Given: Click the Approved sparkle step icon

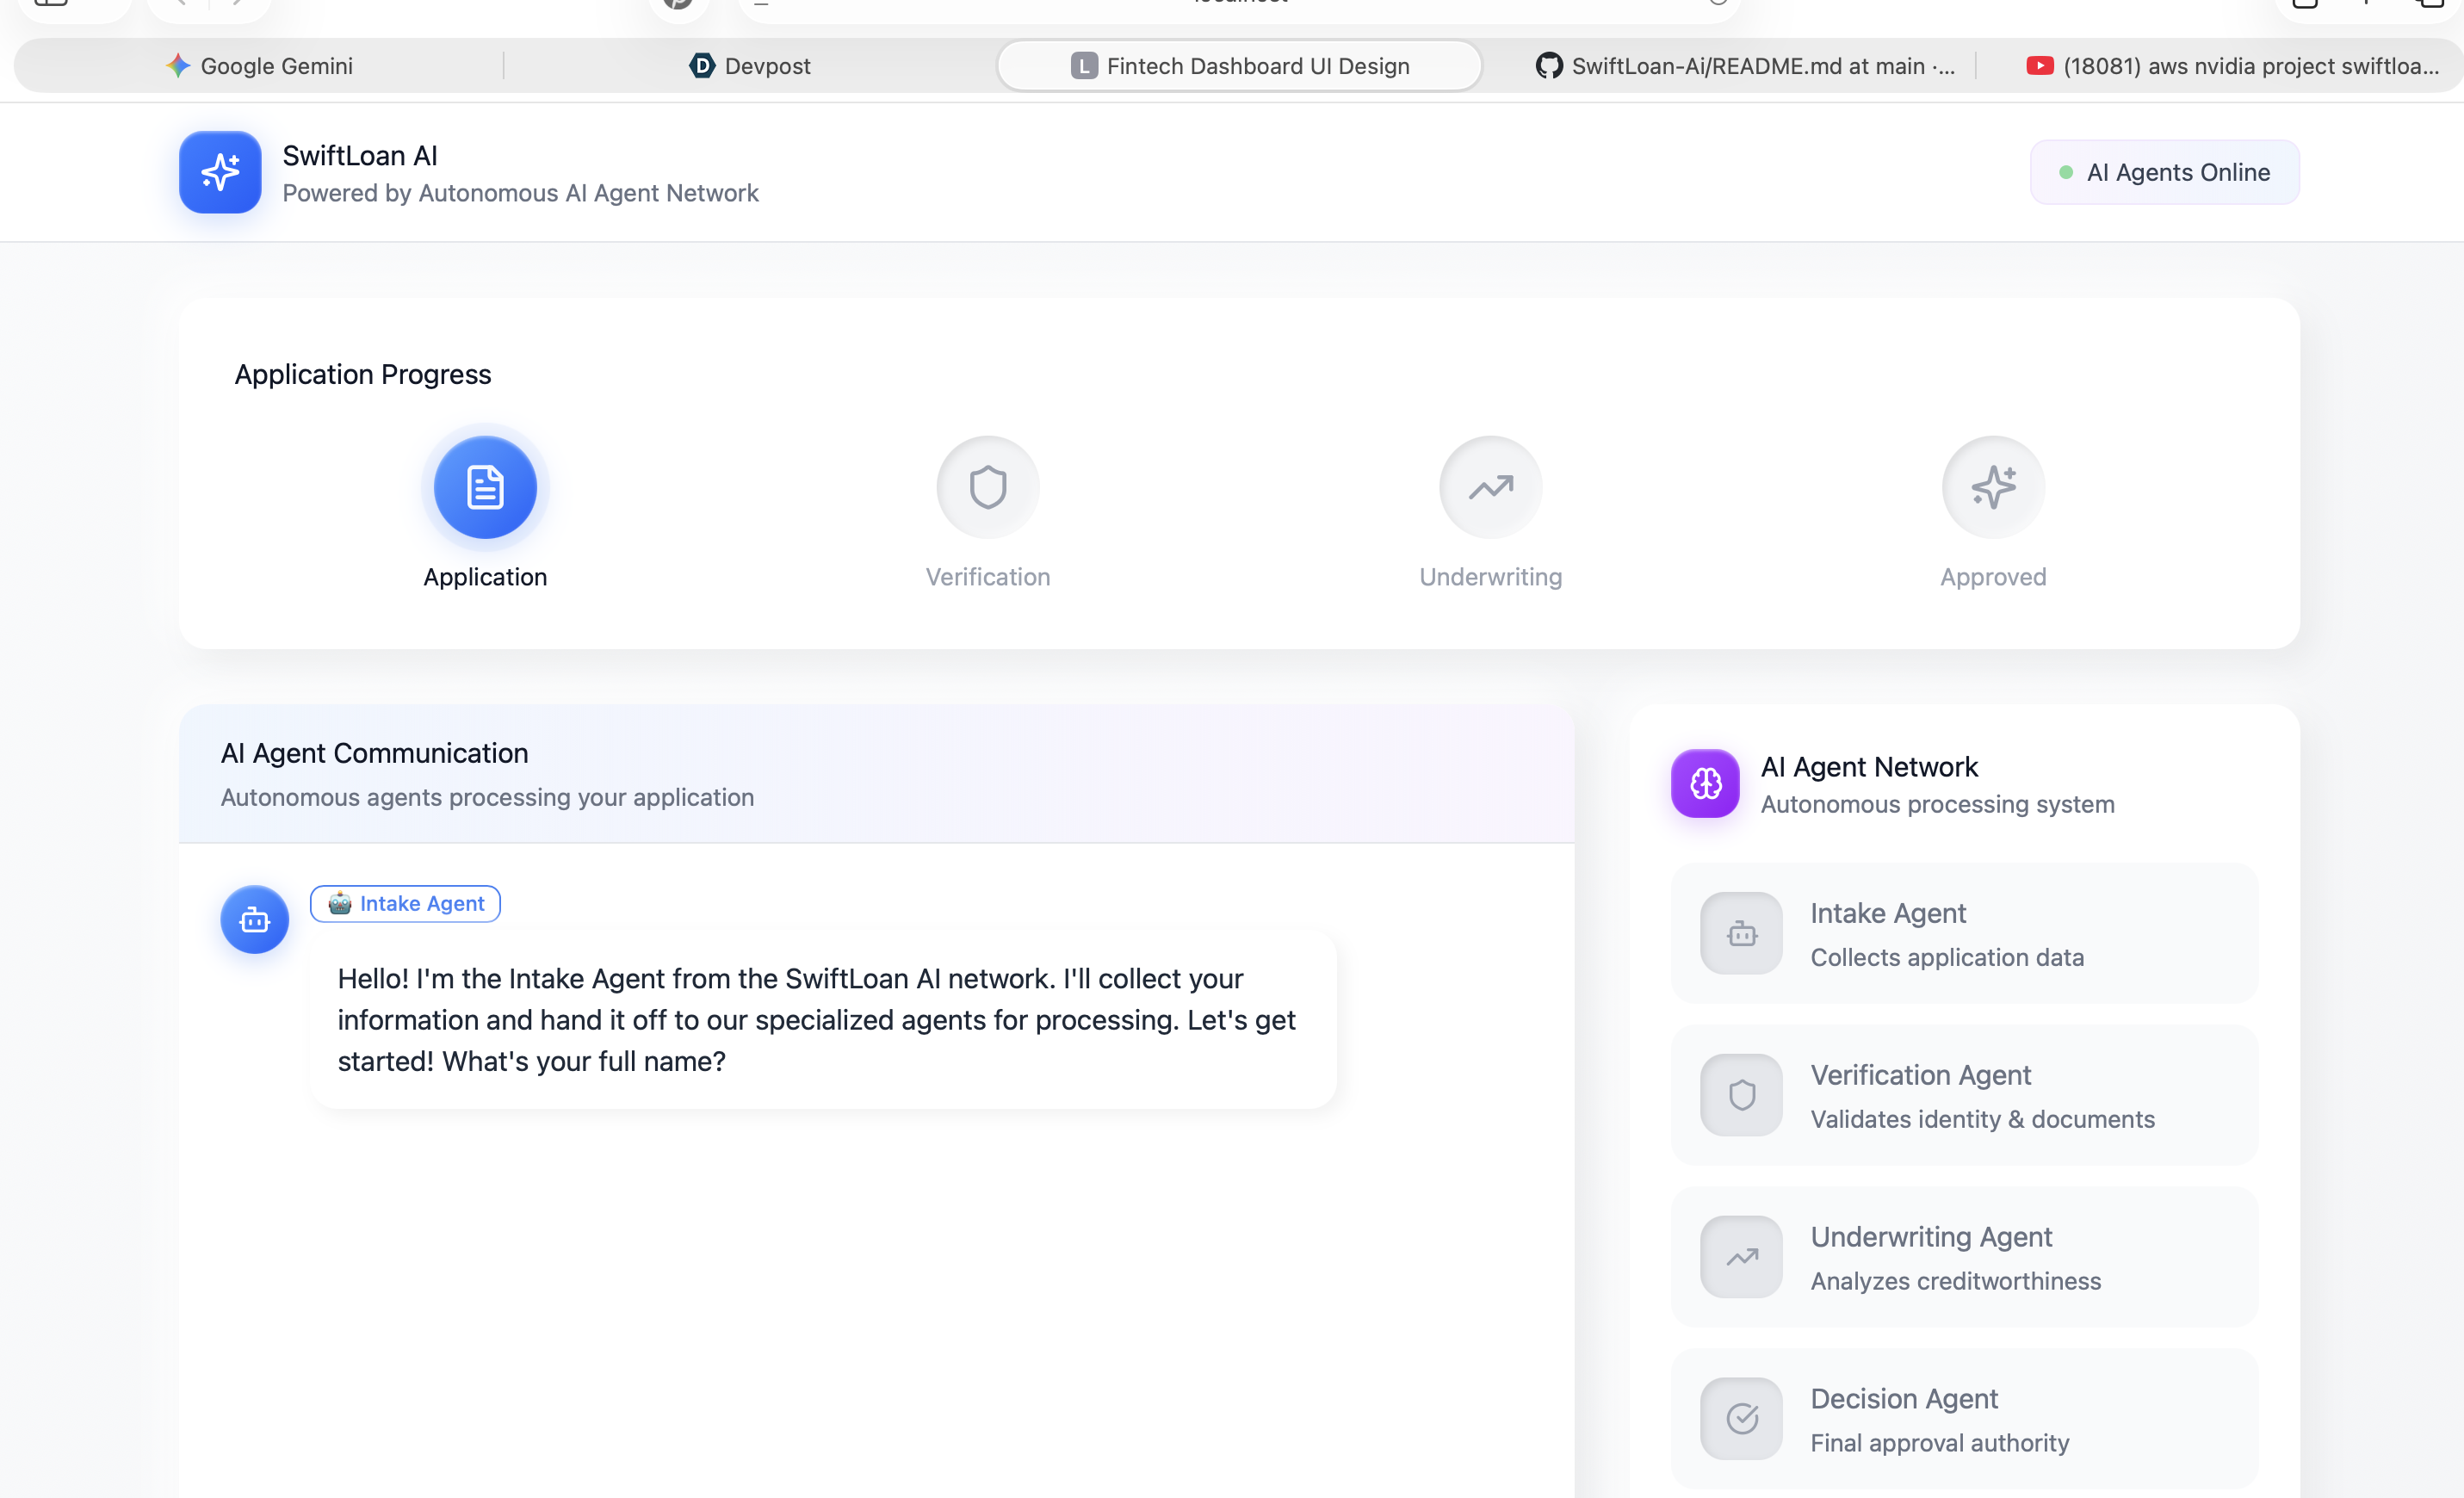Looking at the screenshot, I should (x=1993, y=487).
